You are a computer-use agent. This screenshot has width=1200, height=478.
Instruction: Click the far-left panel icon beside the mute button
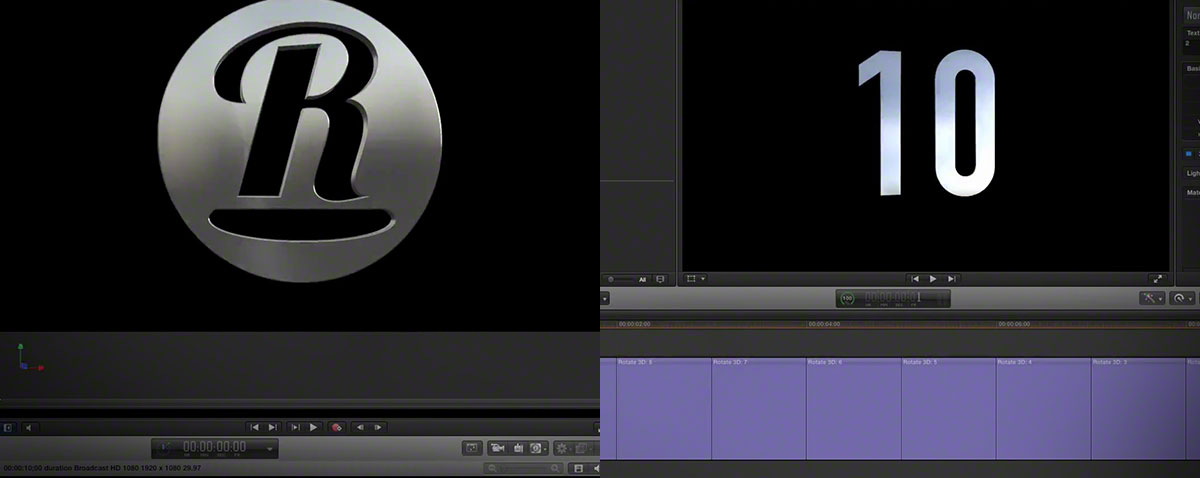(8, 428)
